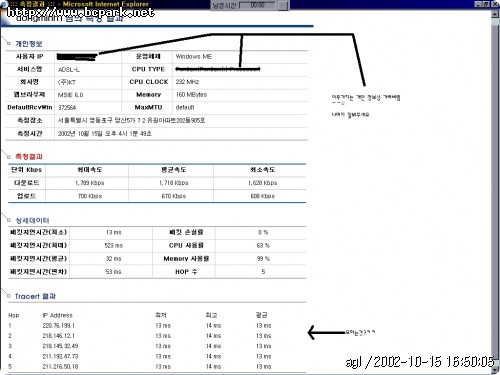This screenshot has width=500, height=375.
Task: Click the scrollbar down arrow
Action: 496,370
